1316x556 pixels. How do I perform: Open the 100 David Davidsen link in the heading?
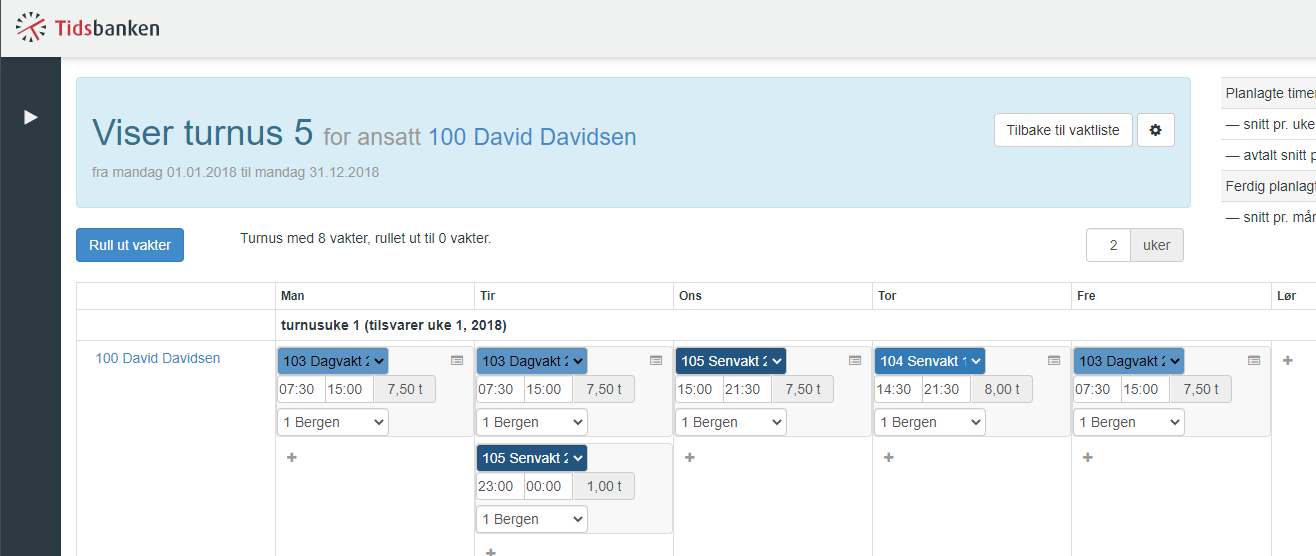coord(532,136)
